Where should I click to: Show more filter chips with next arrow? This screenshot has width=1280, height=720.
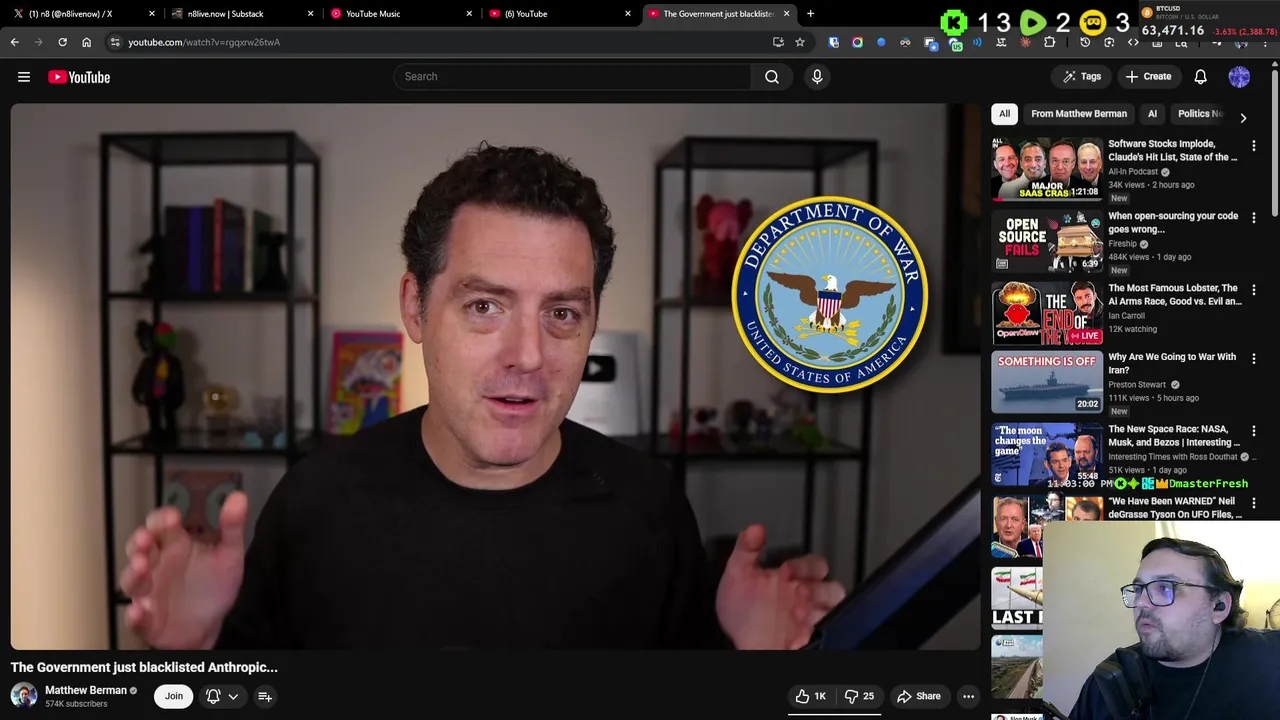pos(1243,117)
